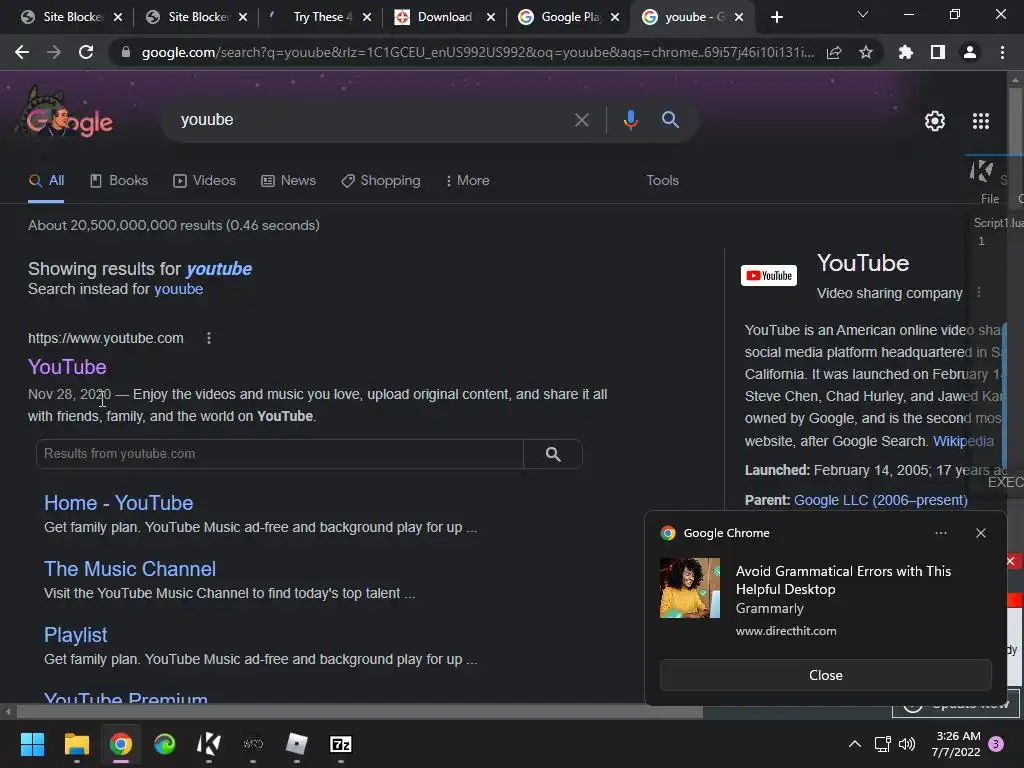This screenshot has width=1024, height=768.
Task: Open Windows Start menu
Action: (x=32, y=744)
